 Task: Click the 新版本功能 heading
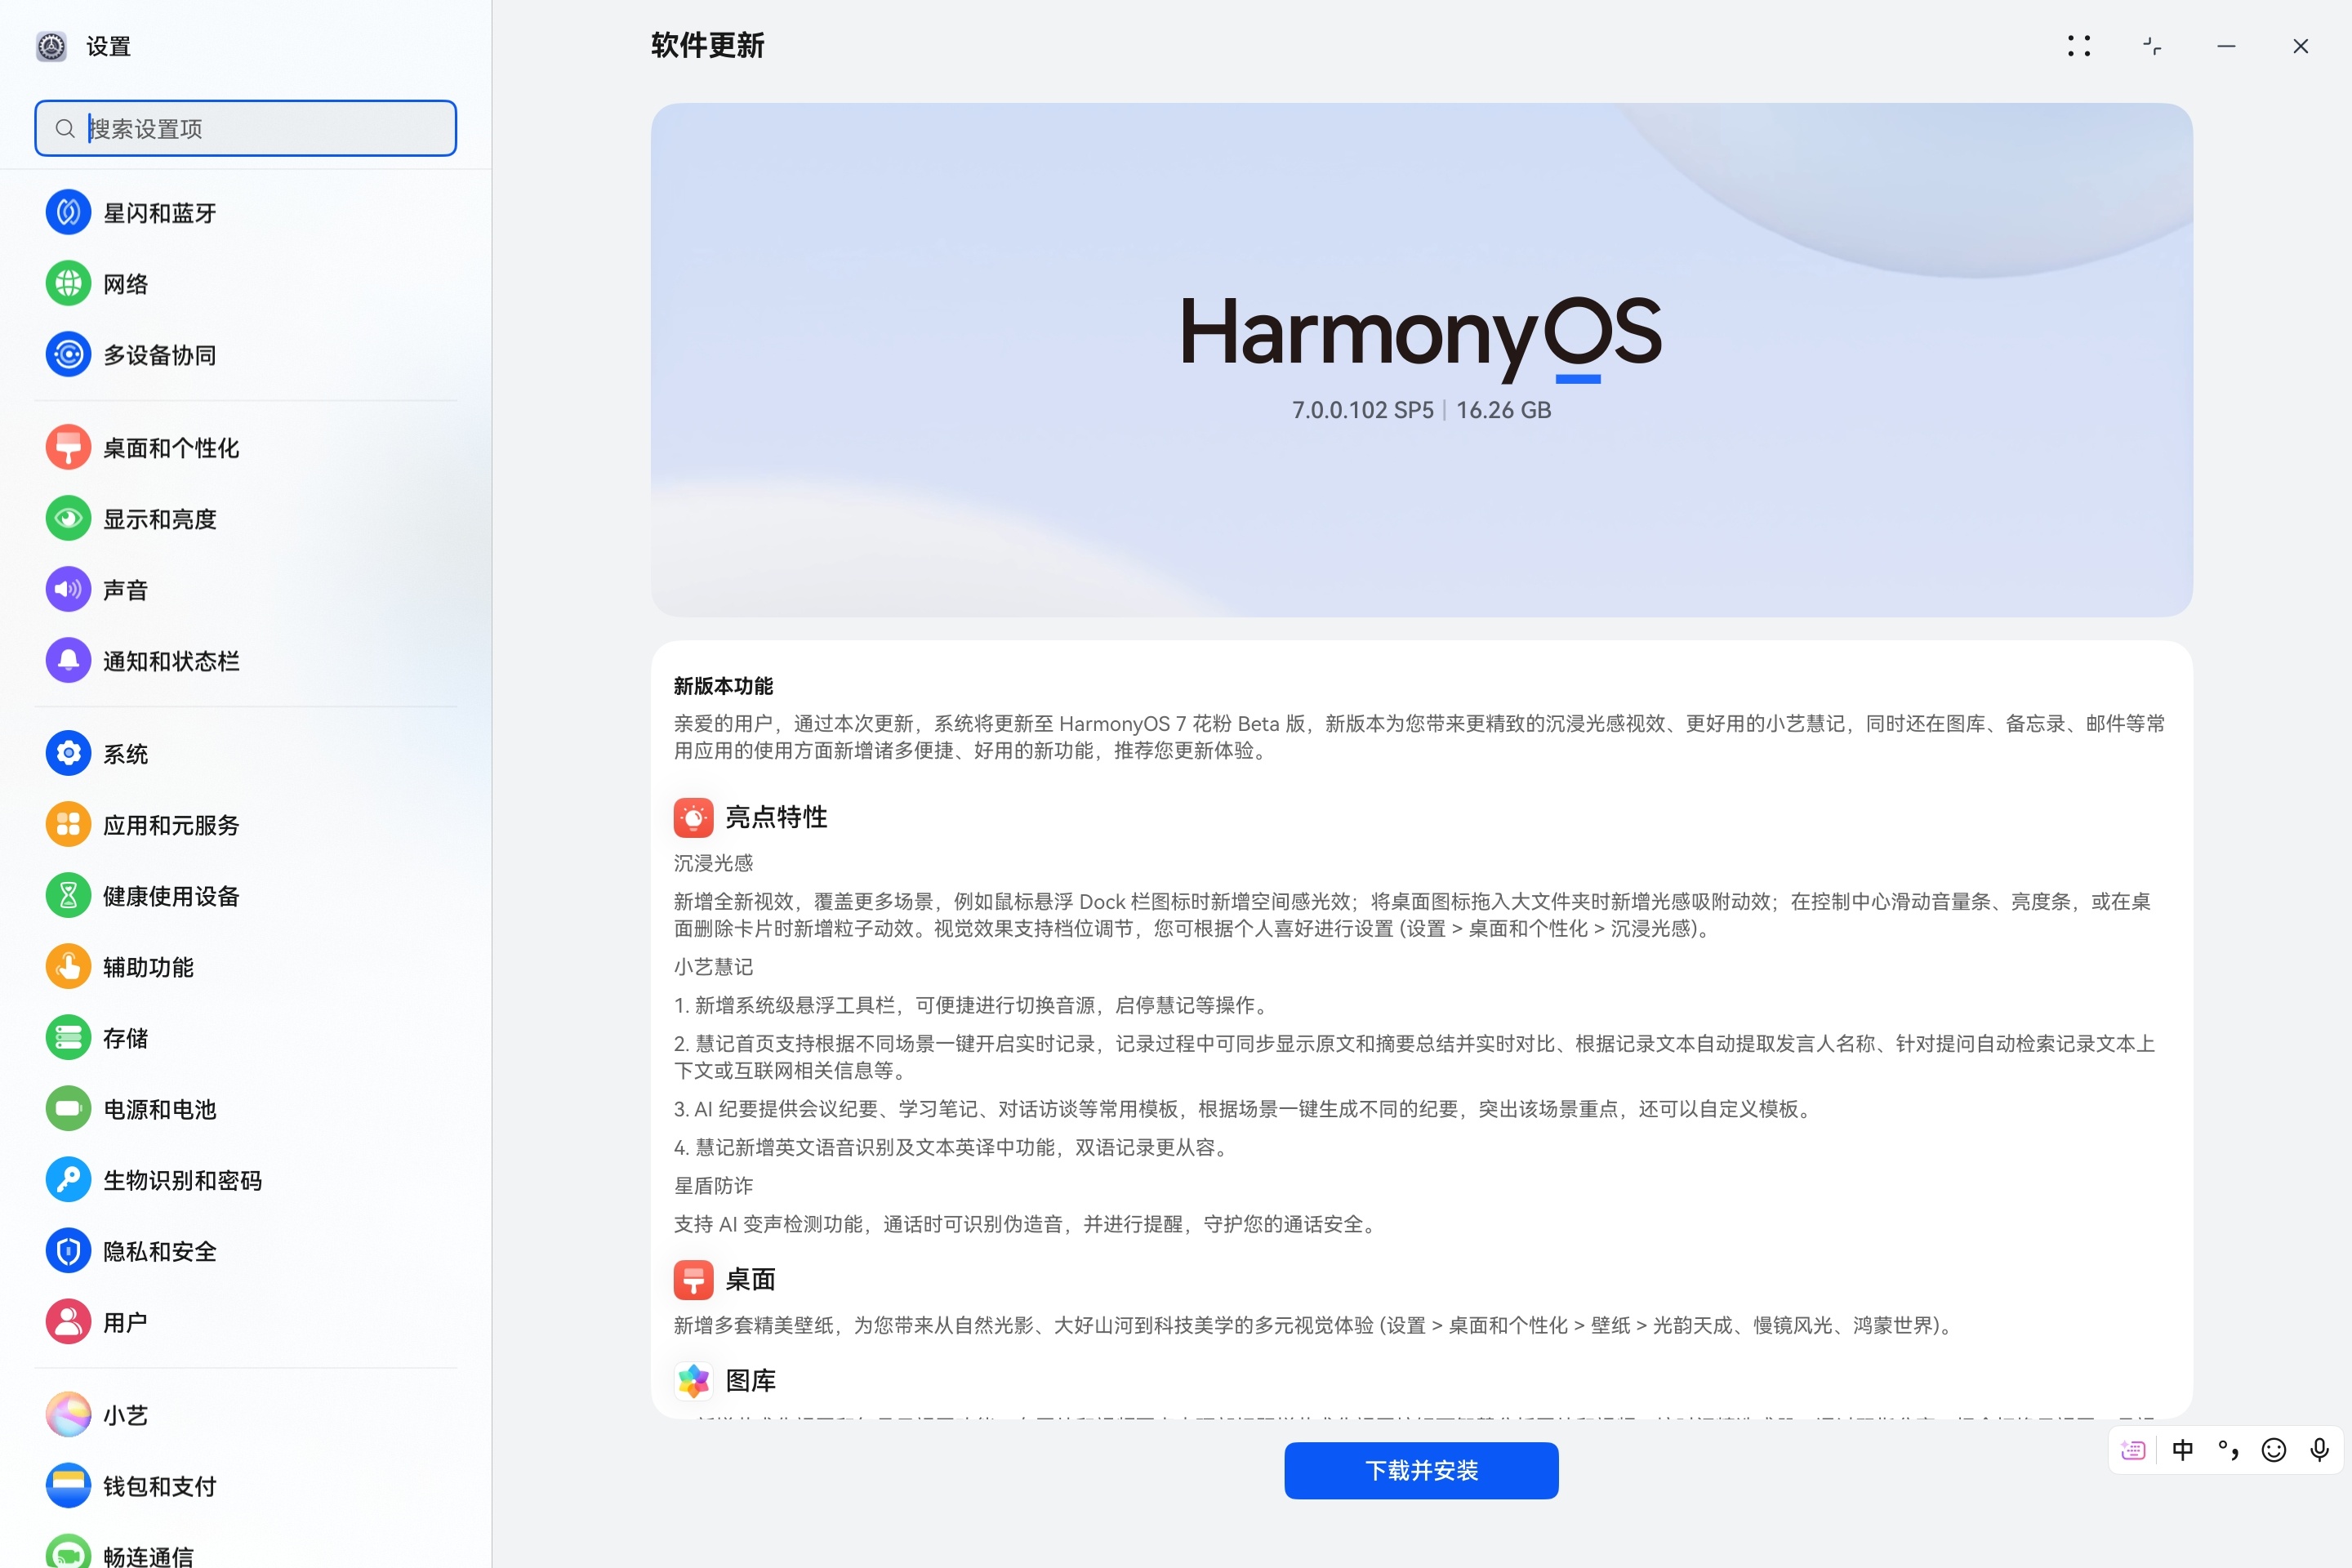[x=723, y=686]
